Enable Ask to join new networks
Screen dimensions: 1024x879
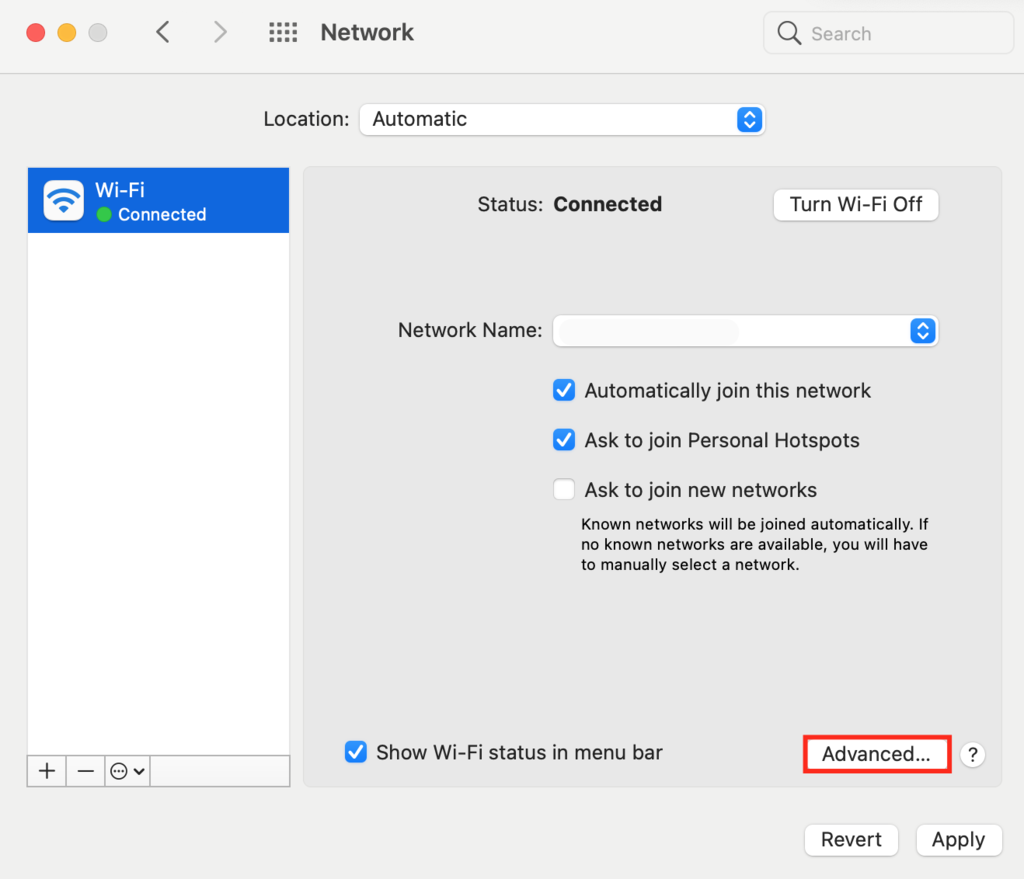pyautogui.click(x=564, y=490)
